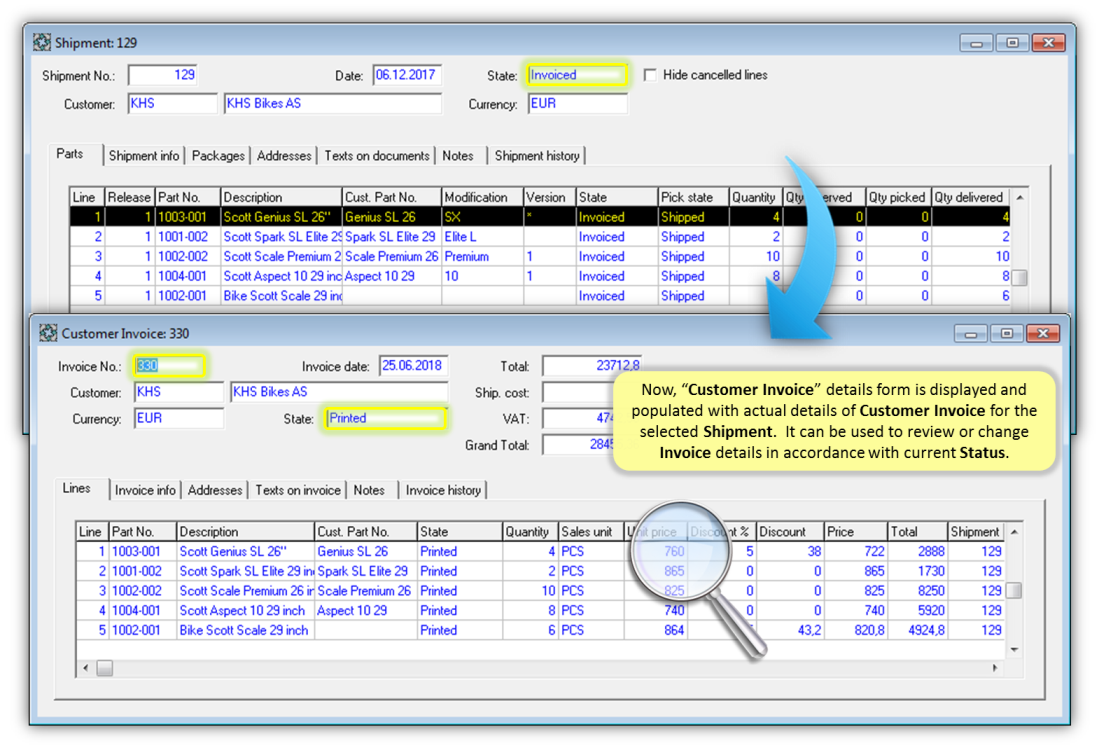Click the invoice table scroll-left arrow

(x=86, y=668)
